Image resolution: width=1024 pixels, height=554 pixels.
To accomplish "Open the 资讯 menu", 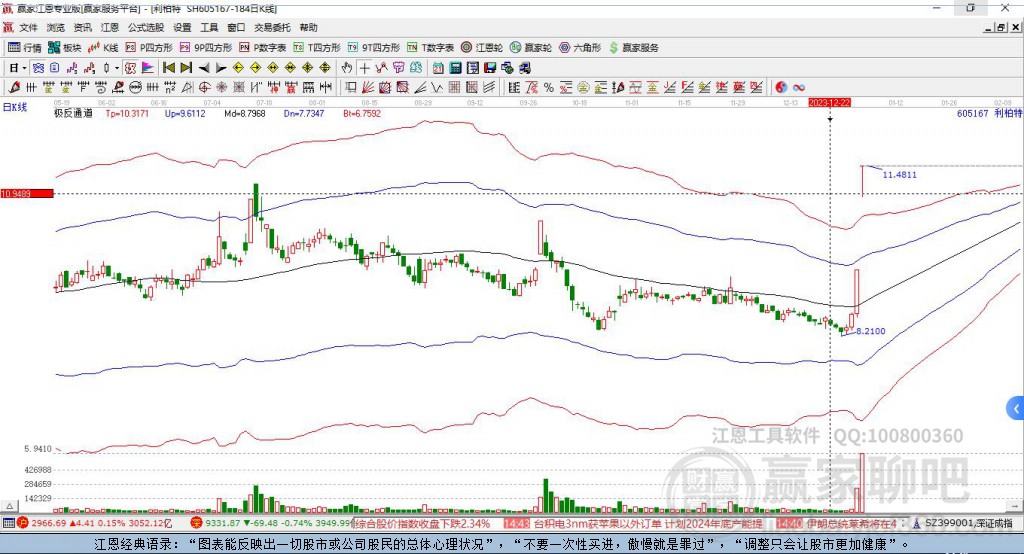I will tap(82, 27).
